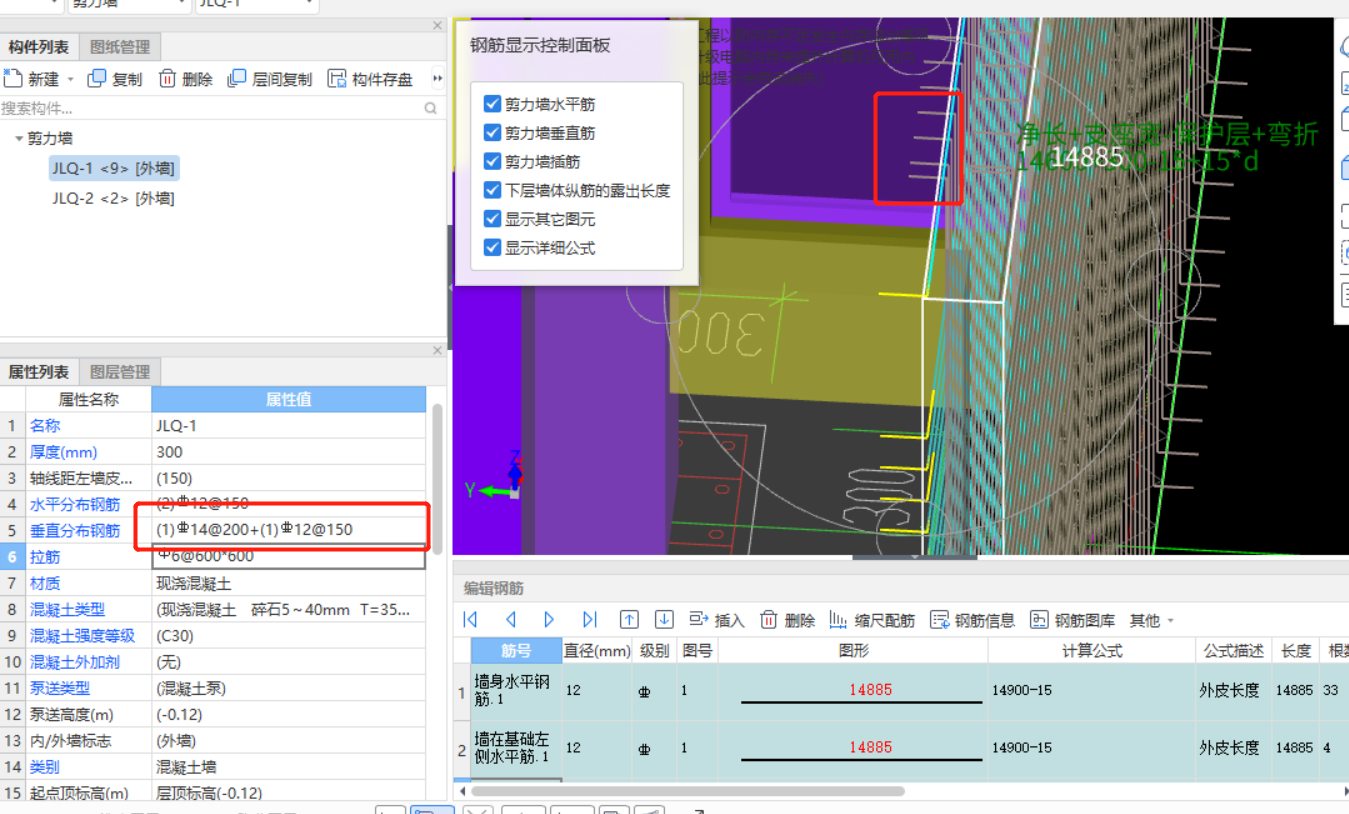Image resolution: width=1349 pixels, height=814 pixels.
Task: Open the JLQ-1 component name dropdown
Action: coord(309,4)
